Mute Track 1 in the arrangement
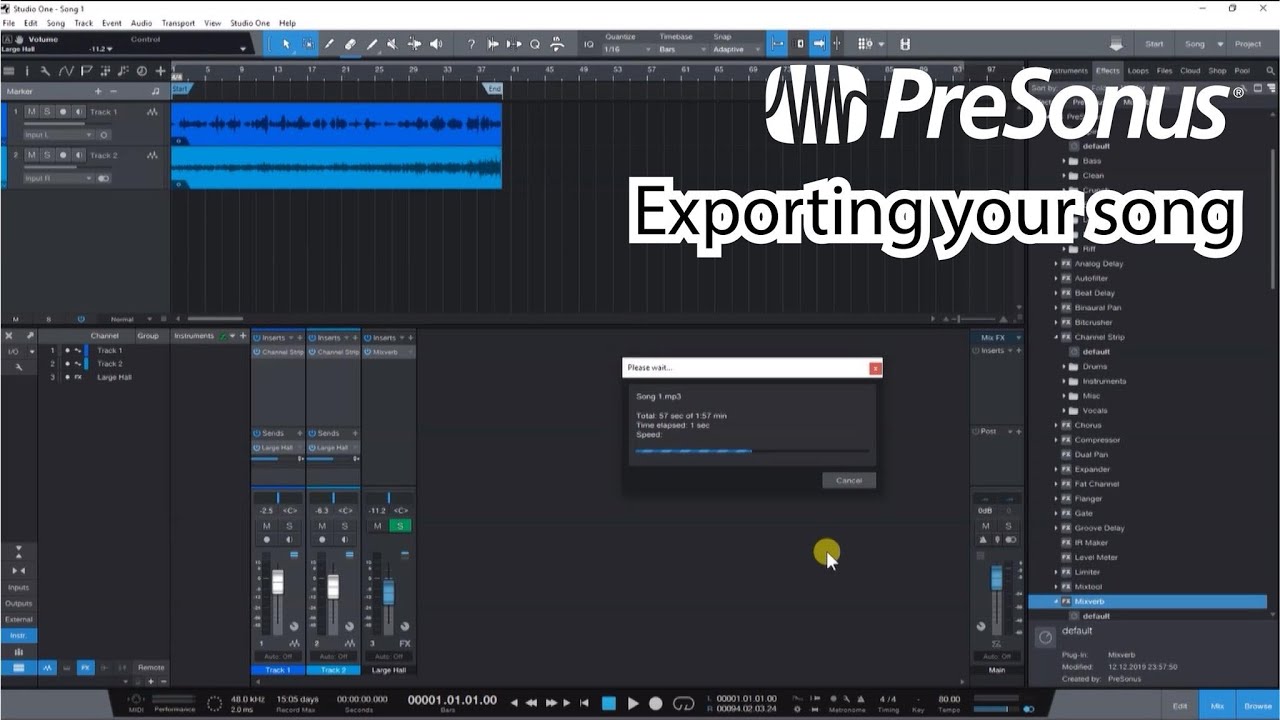The height and width of the screenshot is (720, 1280). coord(32,112)
